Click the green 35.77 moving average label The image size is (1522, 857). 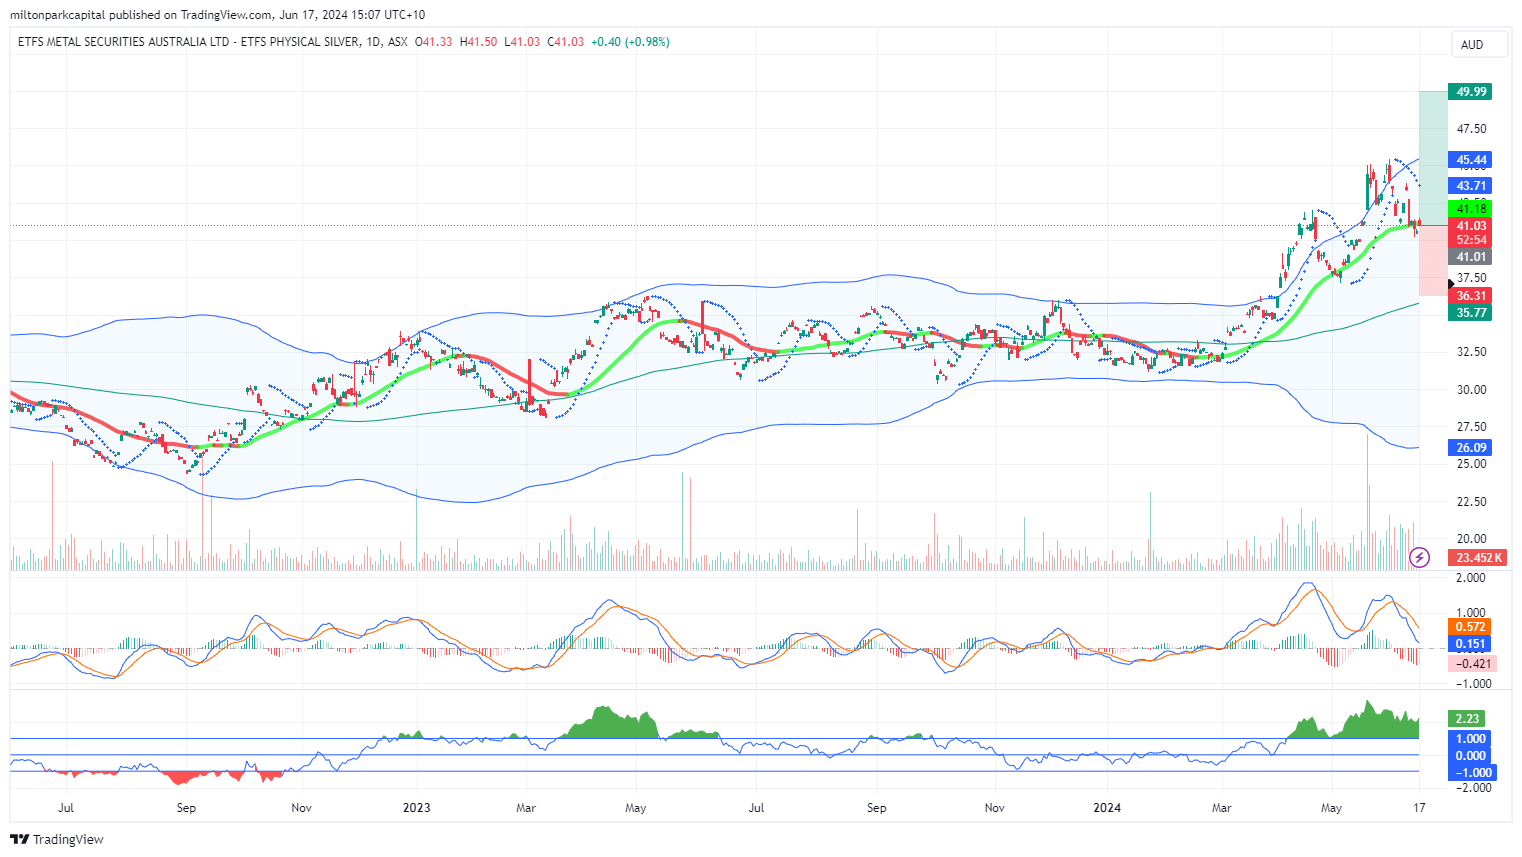(1470, 313)
